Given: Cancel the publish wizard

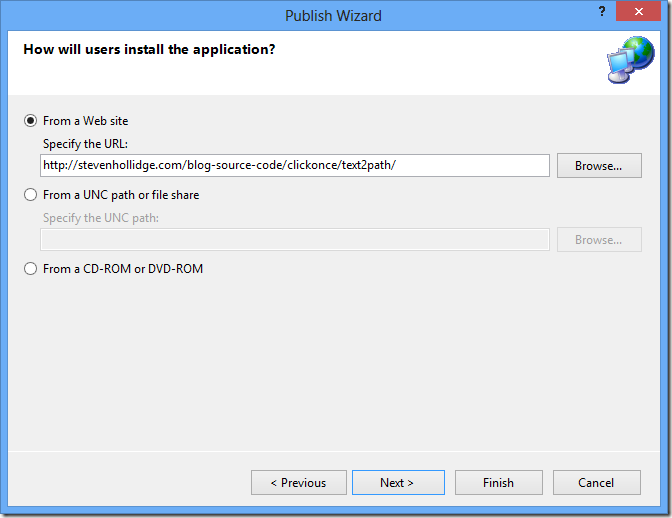Looking at the screenshot, I should coord(595,483).
